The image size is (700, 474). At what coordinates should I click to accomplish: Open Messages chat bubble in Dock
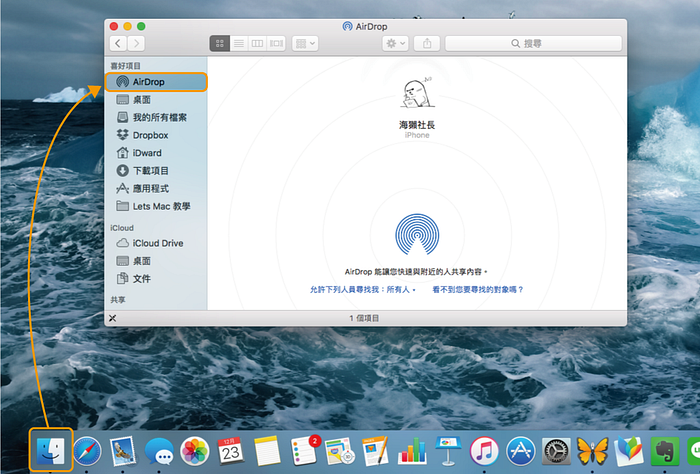click(x=159, y=451)
